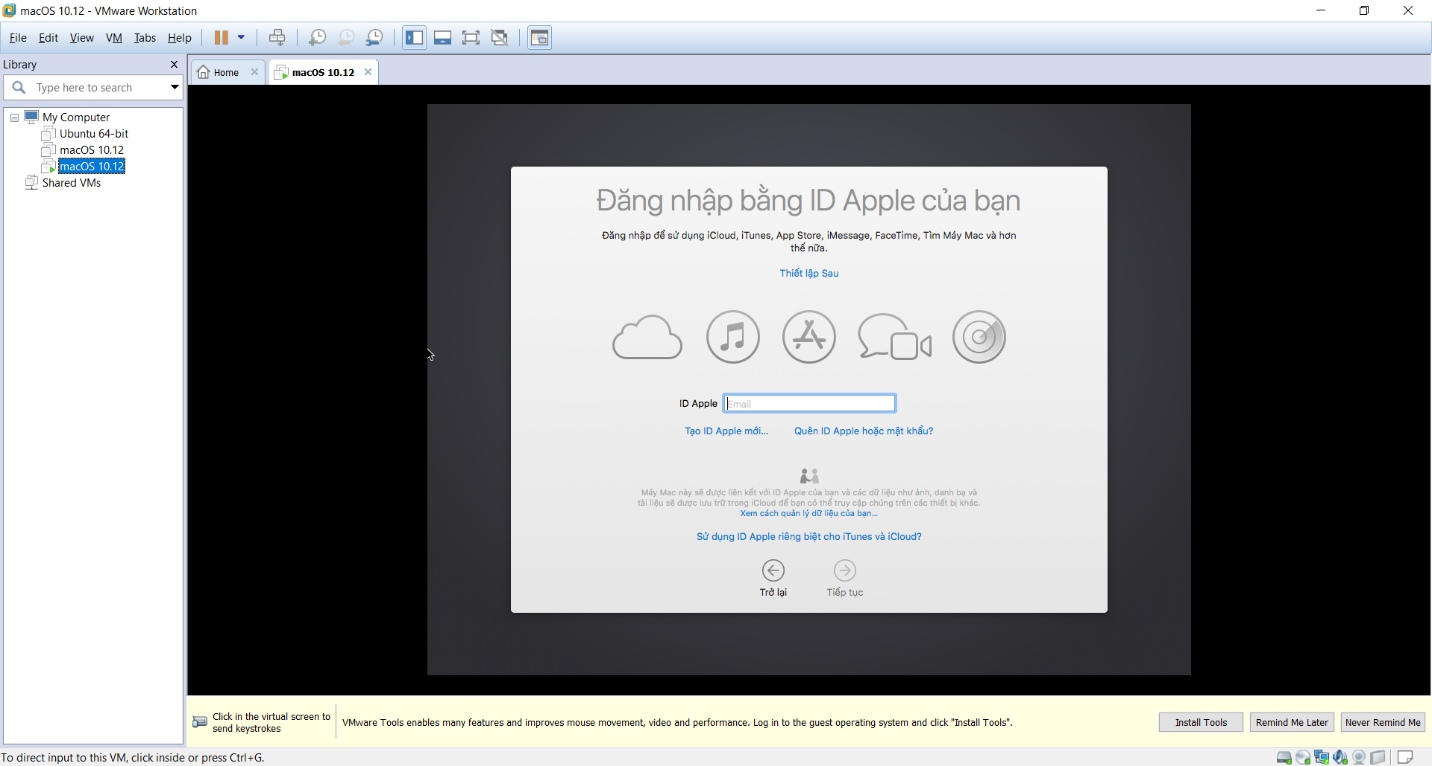Click the grey device icon beside the webcam
Viewport: 1432px width, 766px height.
1380,757
